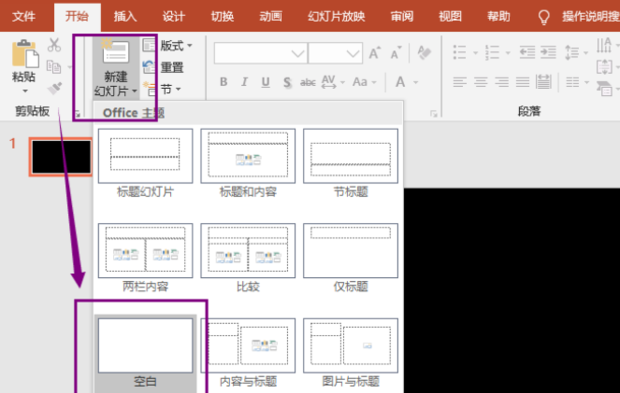This screenshot has width=620, height=393.
Task: Click the Copy icon
Action: [54, 67]
